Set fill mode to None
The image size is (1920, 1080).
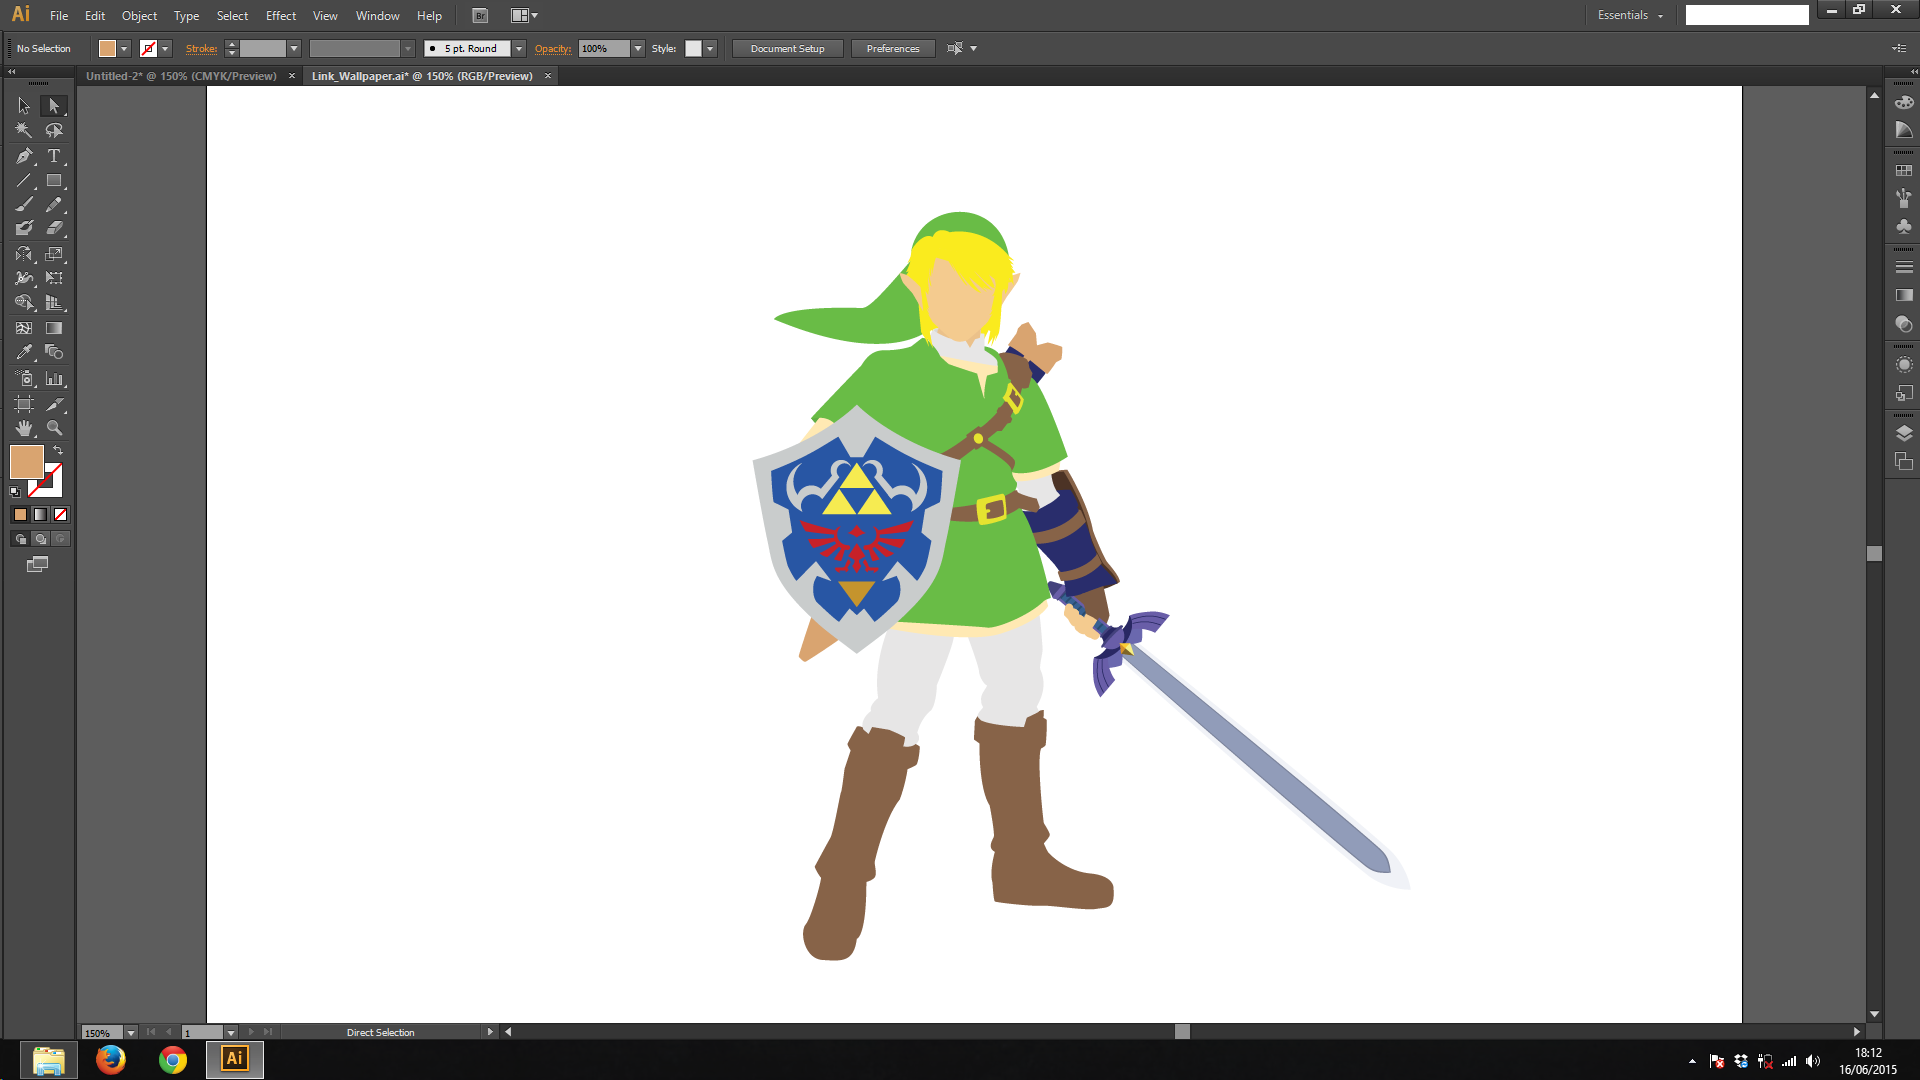coord(60,515)
